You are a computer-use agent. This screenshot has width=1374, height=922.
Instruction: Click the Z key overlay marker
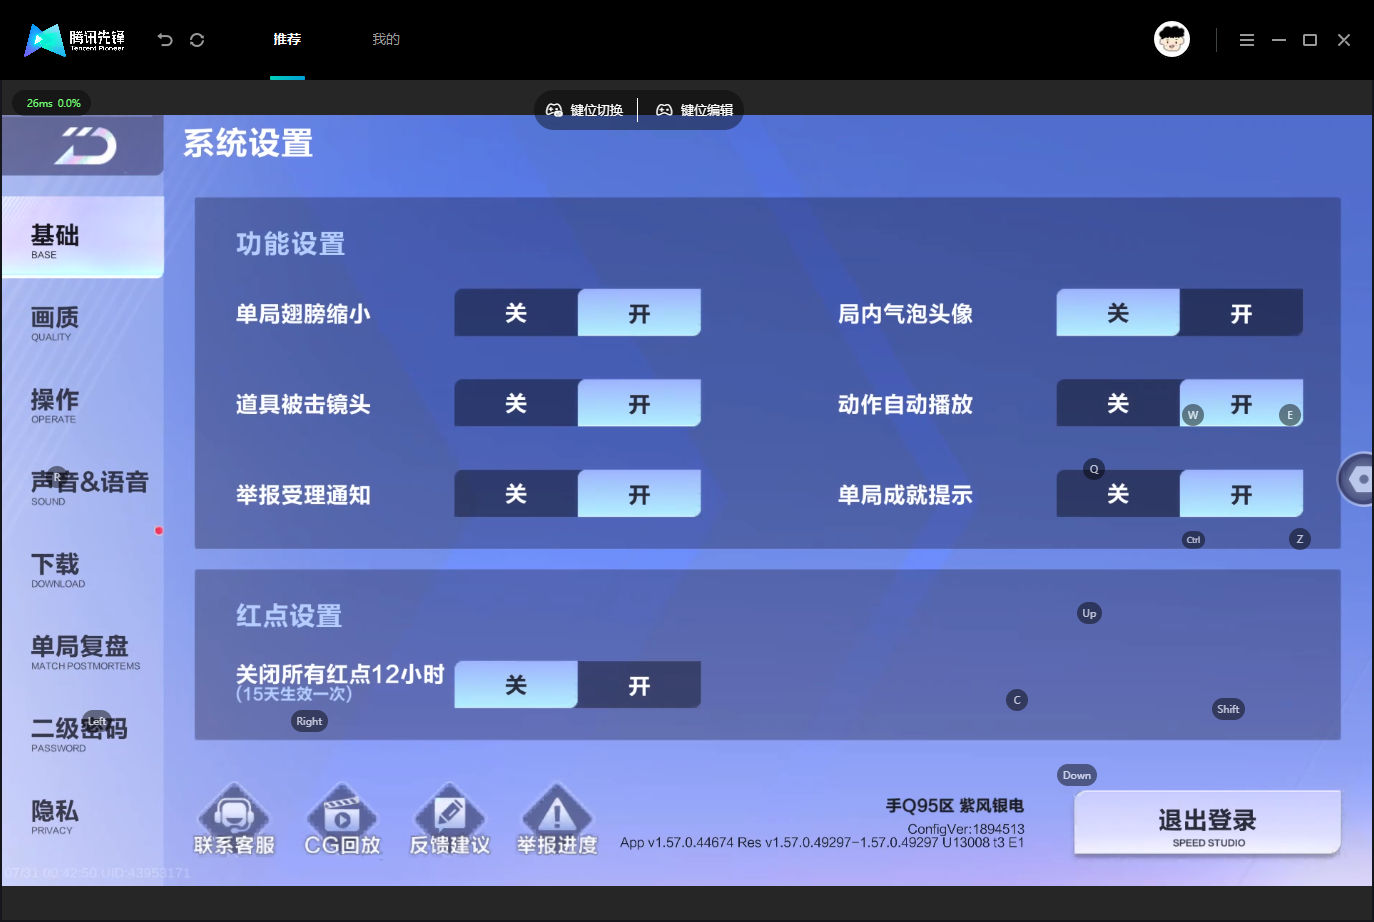click(x=1300, y=539)
